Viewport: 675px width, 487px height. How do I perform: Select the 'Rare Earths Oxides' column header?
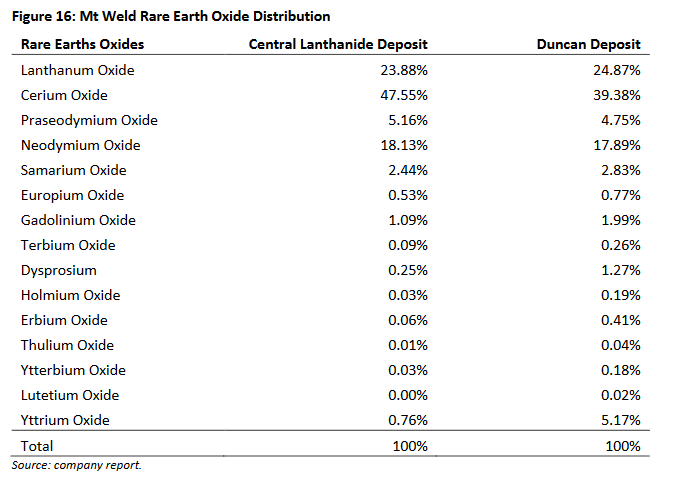pyautogui.click(x=82, y=44)
